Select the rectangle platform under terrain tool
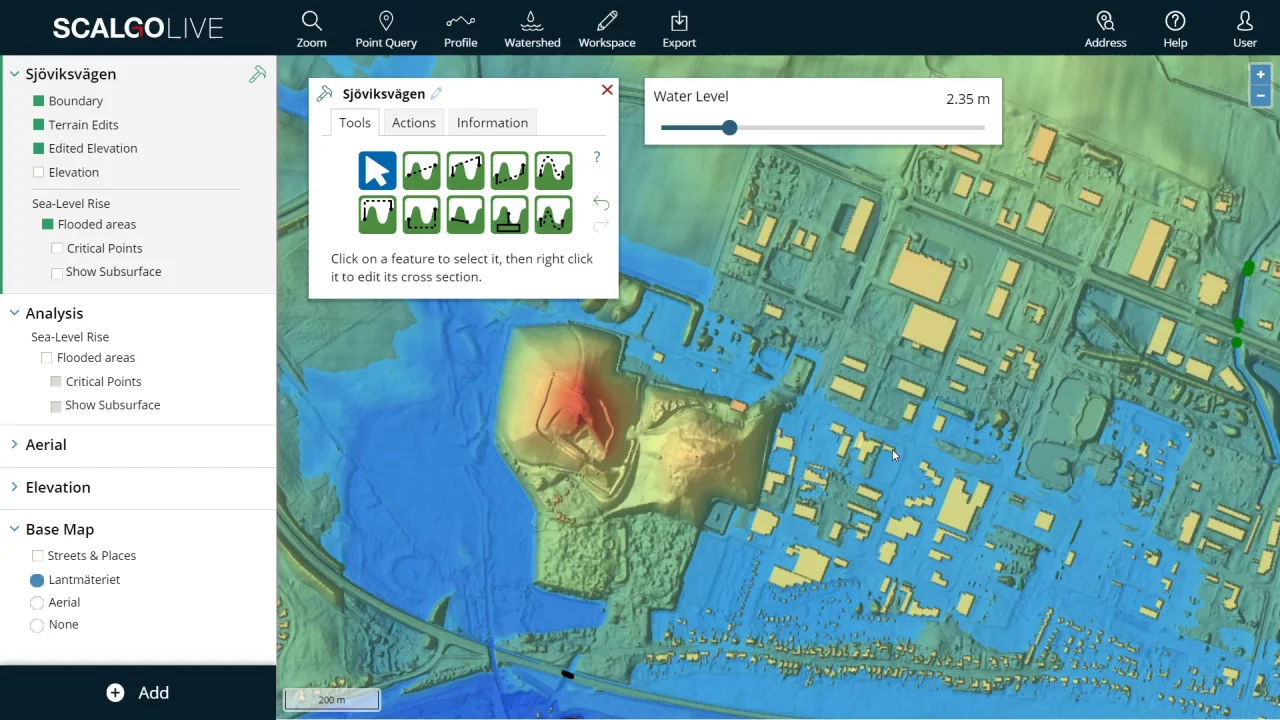Viewport: 1280px width, 720px height. coord(510,215)
